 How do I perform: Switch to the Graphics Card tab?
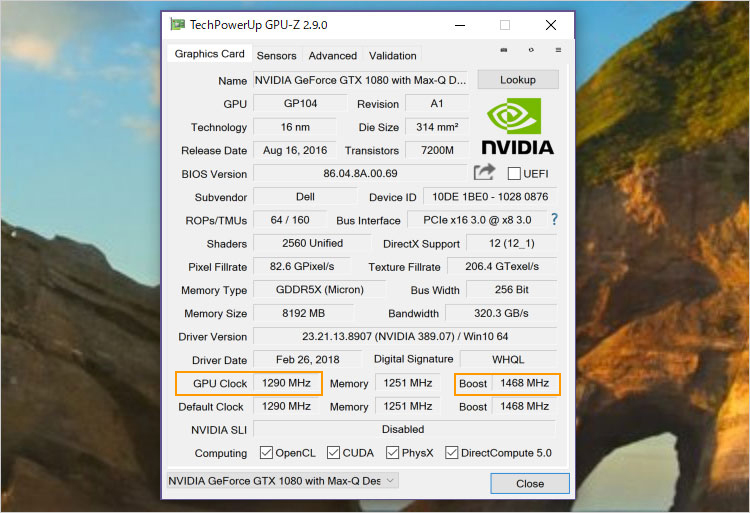point(210,54)
